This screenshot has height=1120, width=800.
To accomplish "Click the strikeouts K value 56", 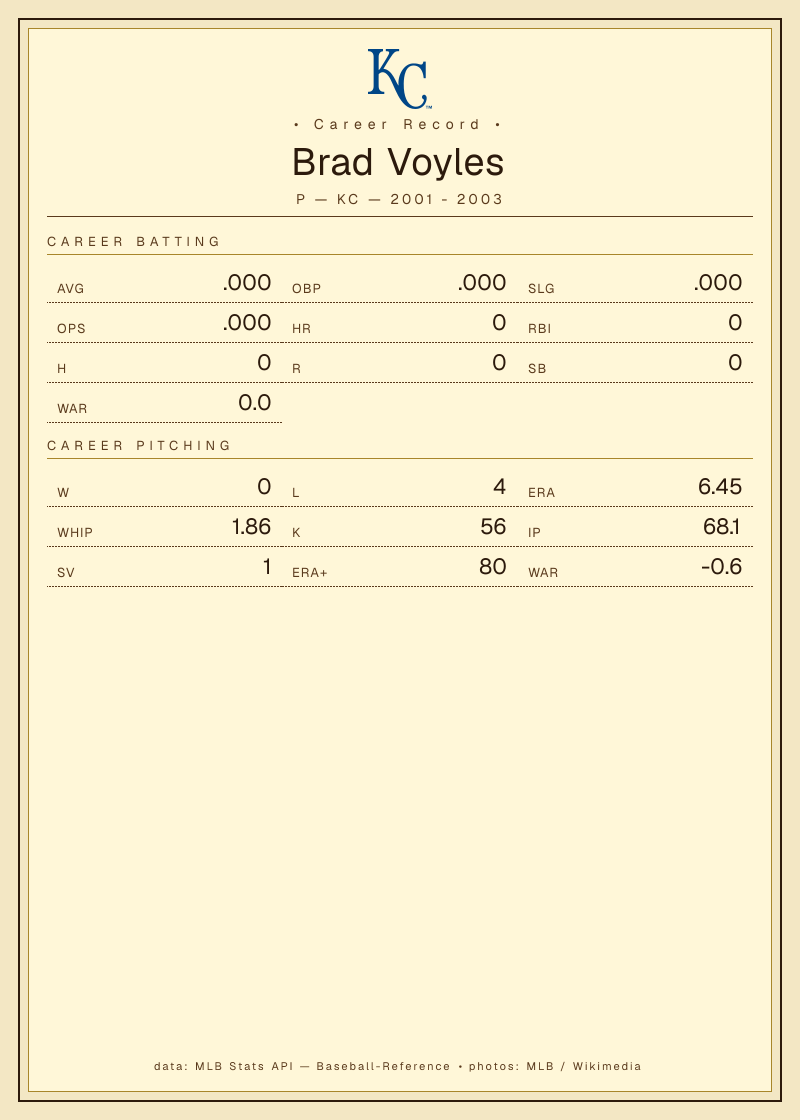I will [493, 527].
